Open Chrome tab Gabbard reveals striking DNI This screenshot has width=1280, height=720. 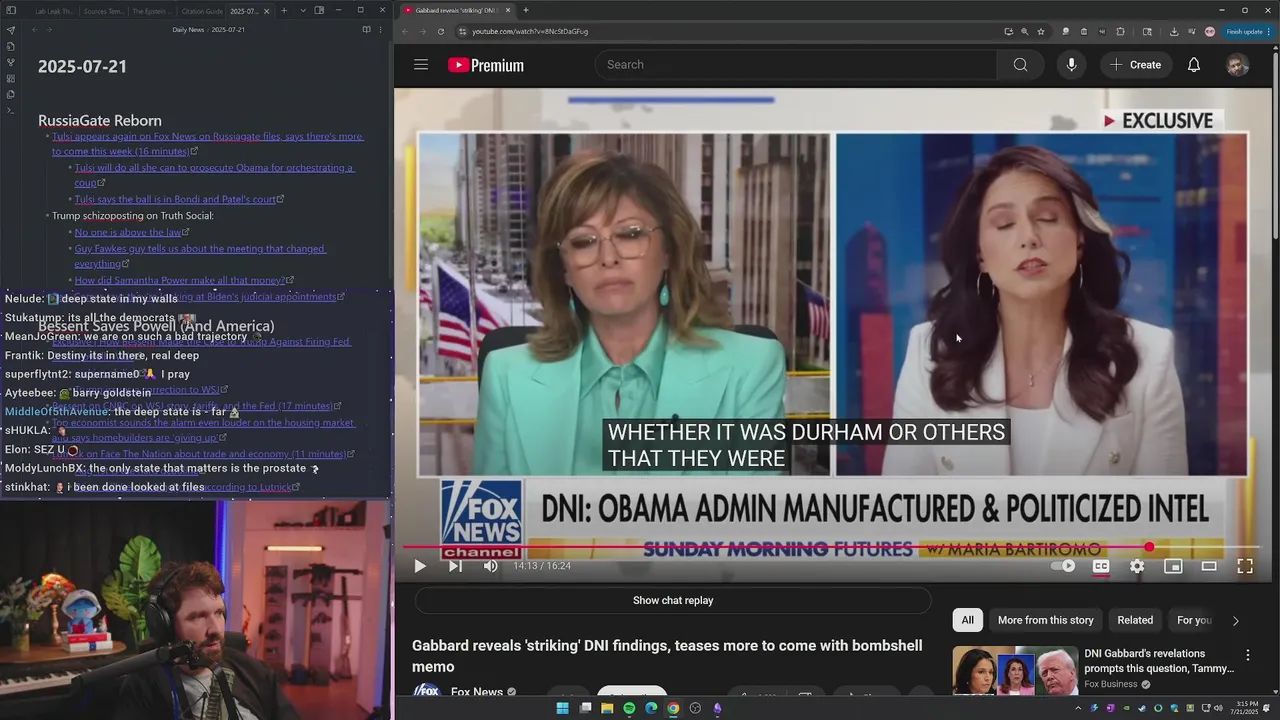(455, 10)
